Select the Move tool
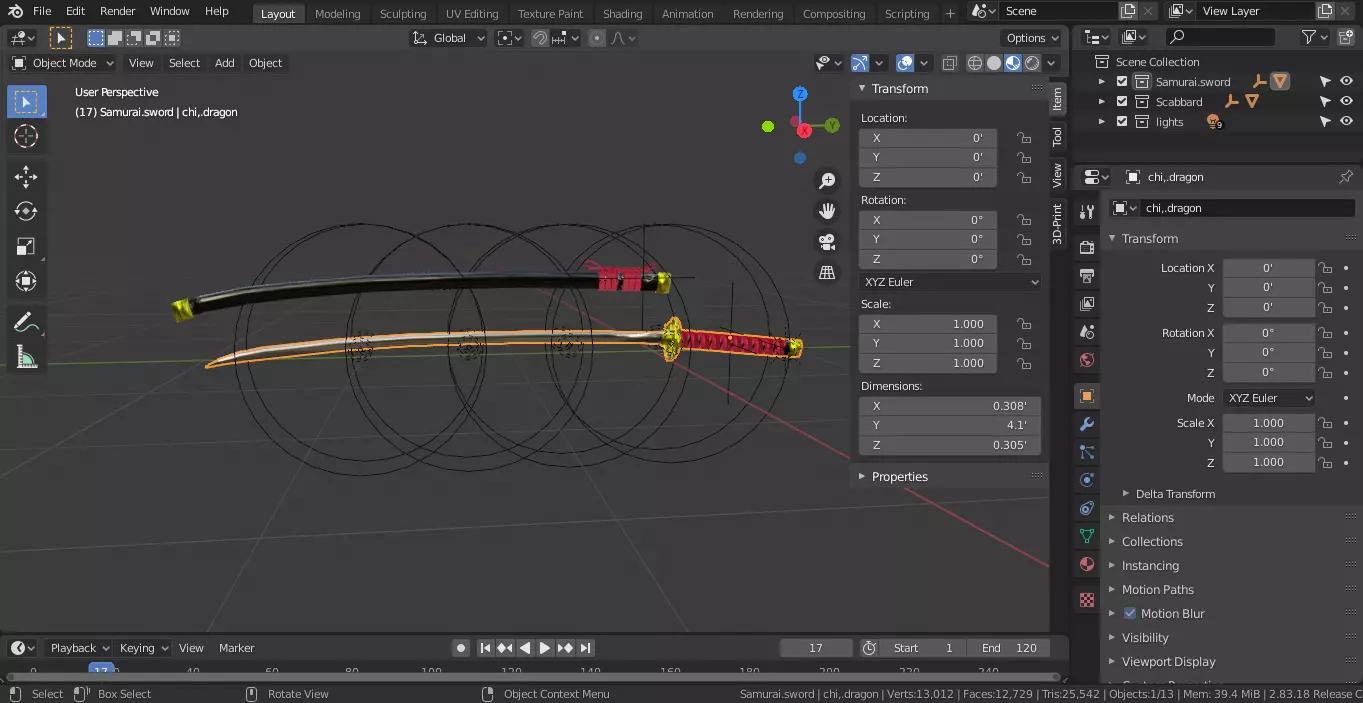Screen dimensions: 1363x703 pos(26,177)
